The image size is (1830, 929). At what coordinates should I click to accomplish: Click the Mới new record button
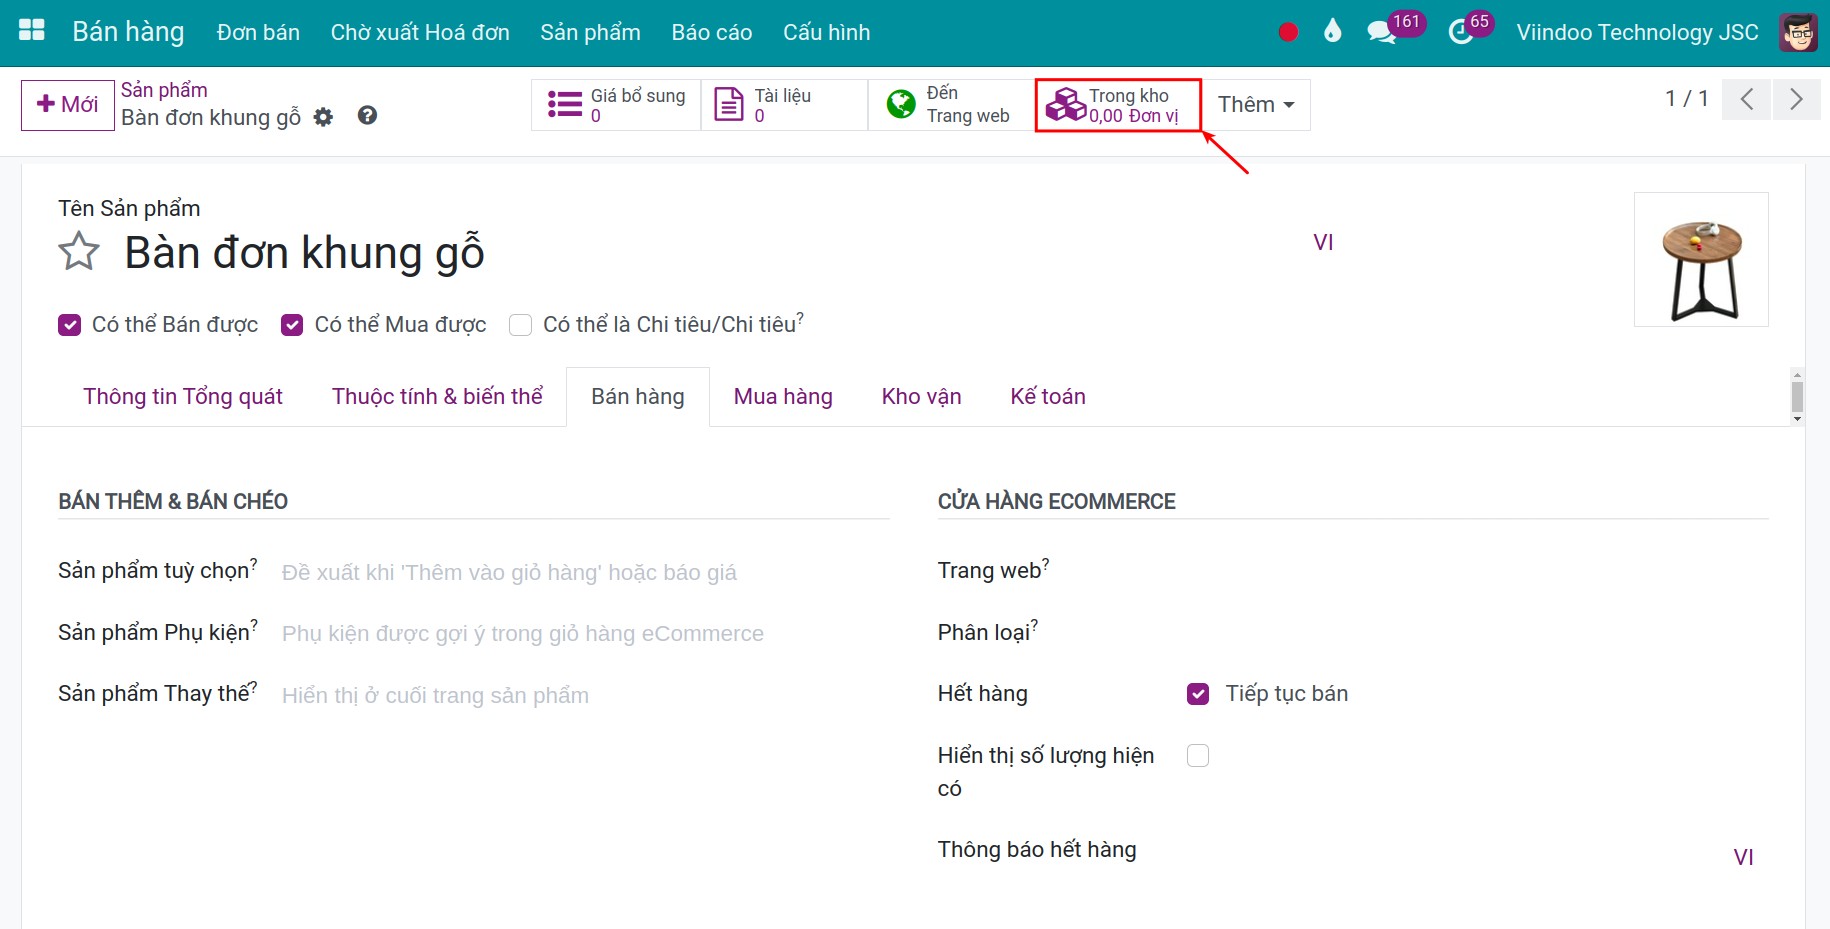click(x=68, y=105)
